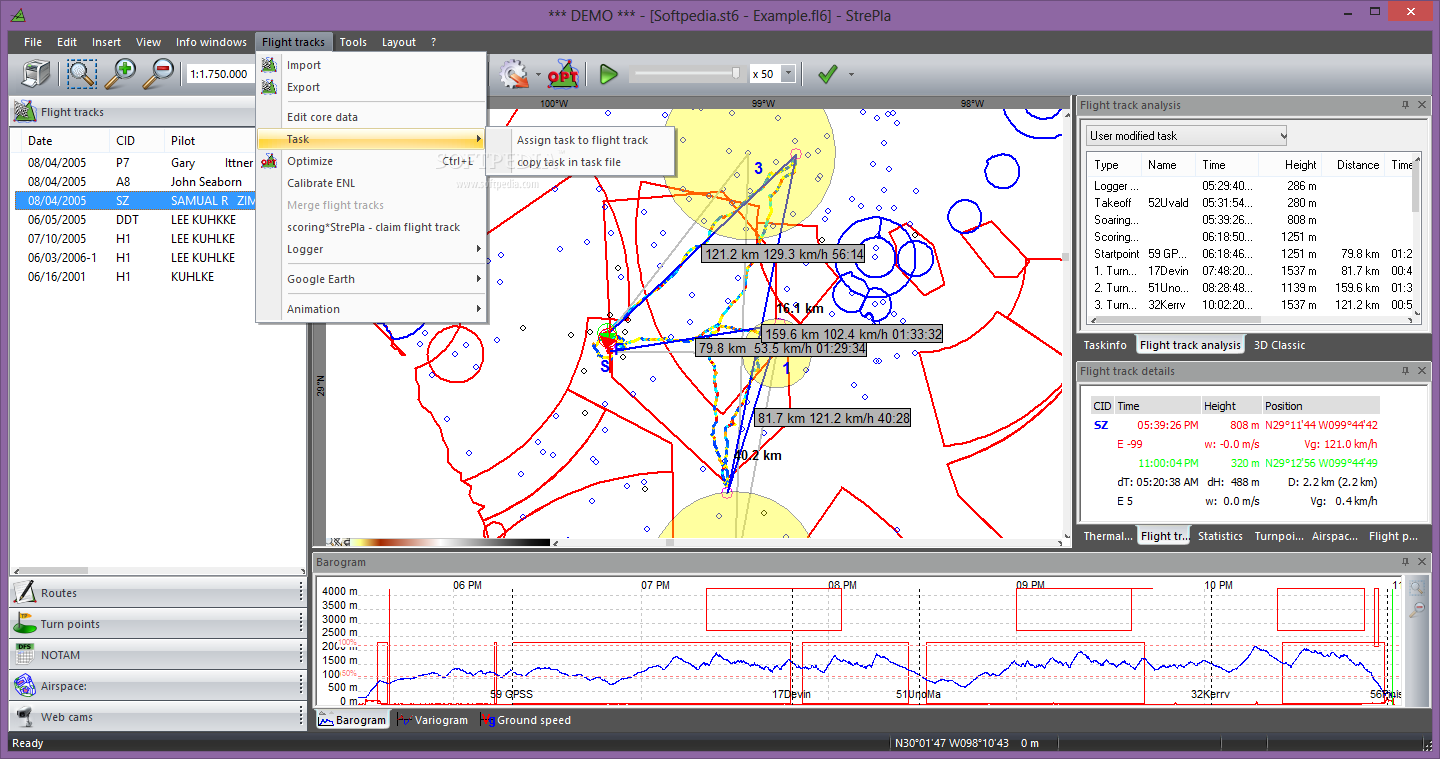Expand the dropdown arrow next to gear tool
1440x759 pixels.
click(x=538, y=74)
